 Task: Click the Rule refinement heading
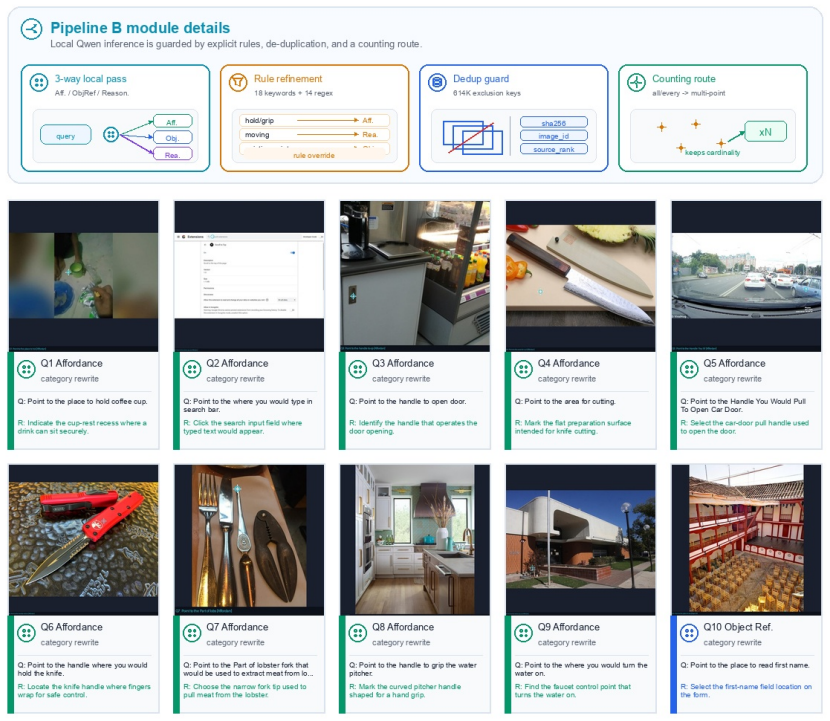pos(288,79)
